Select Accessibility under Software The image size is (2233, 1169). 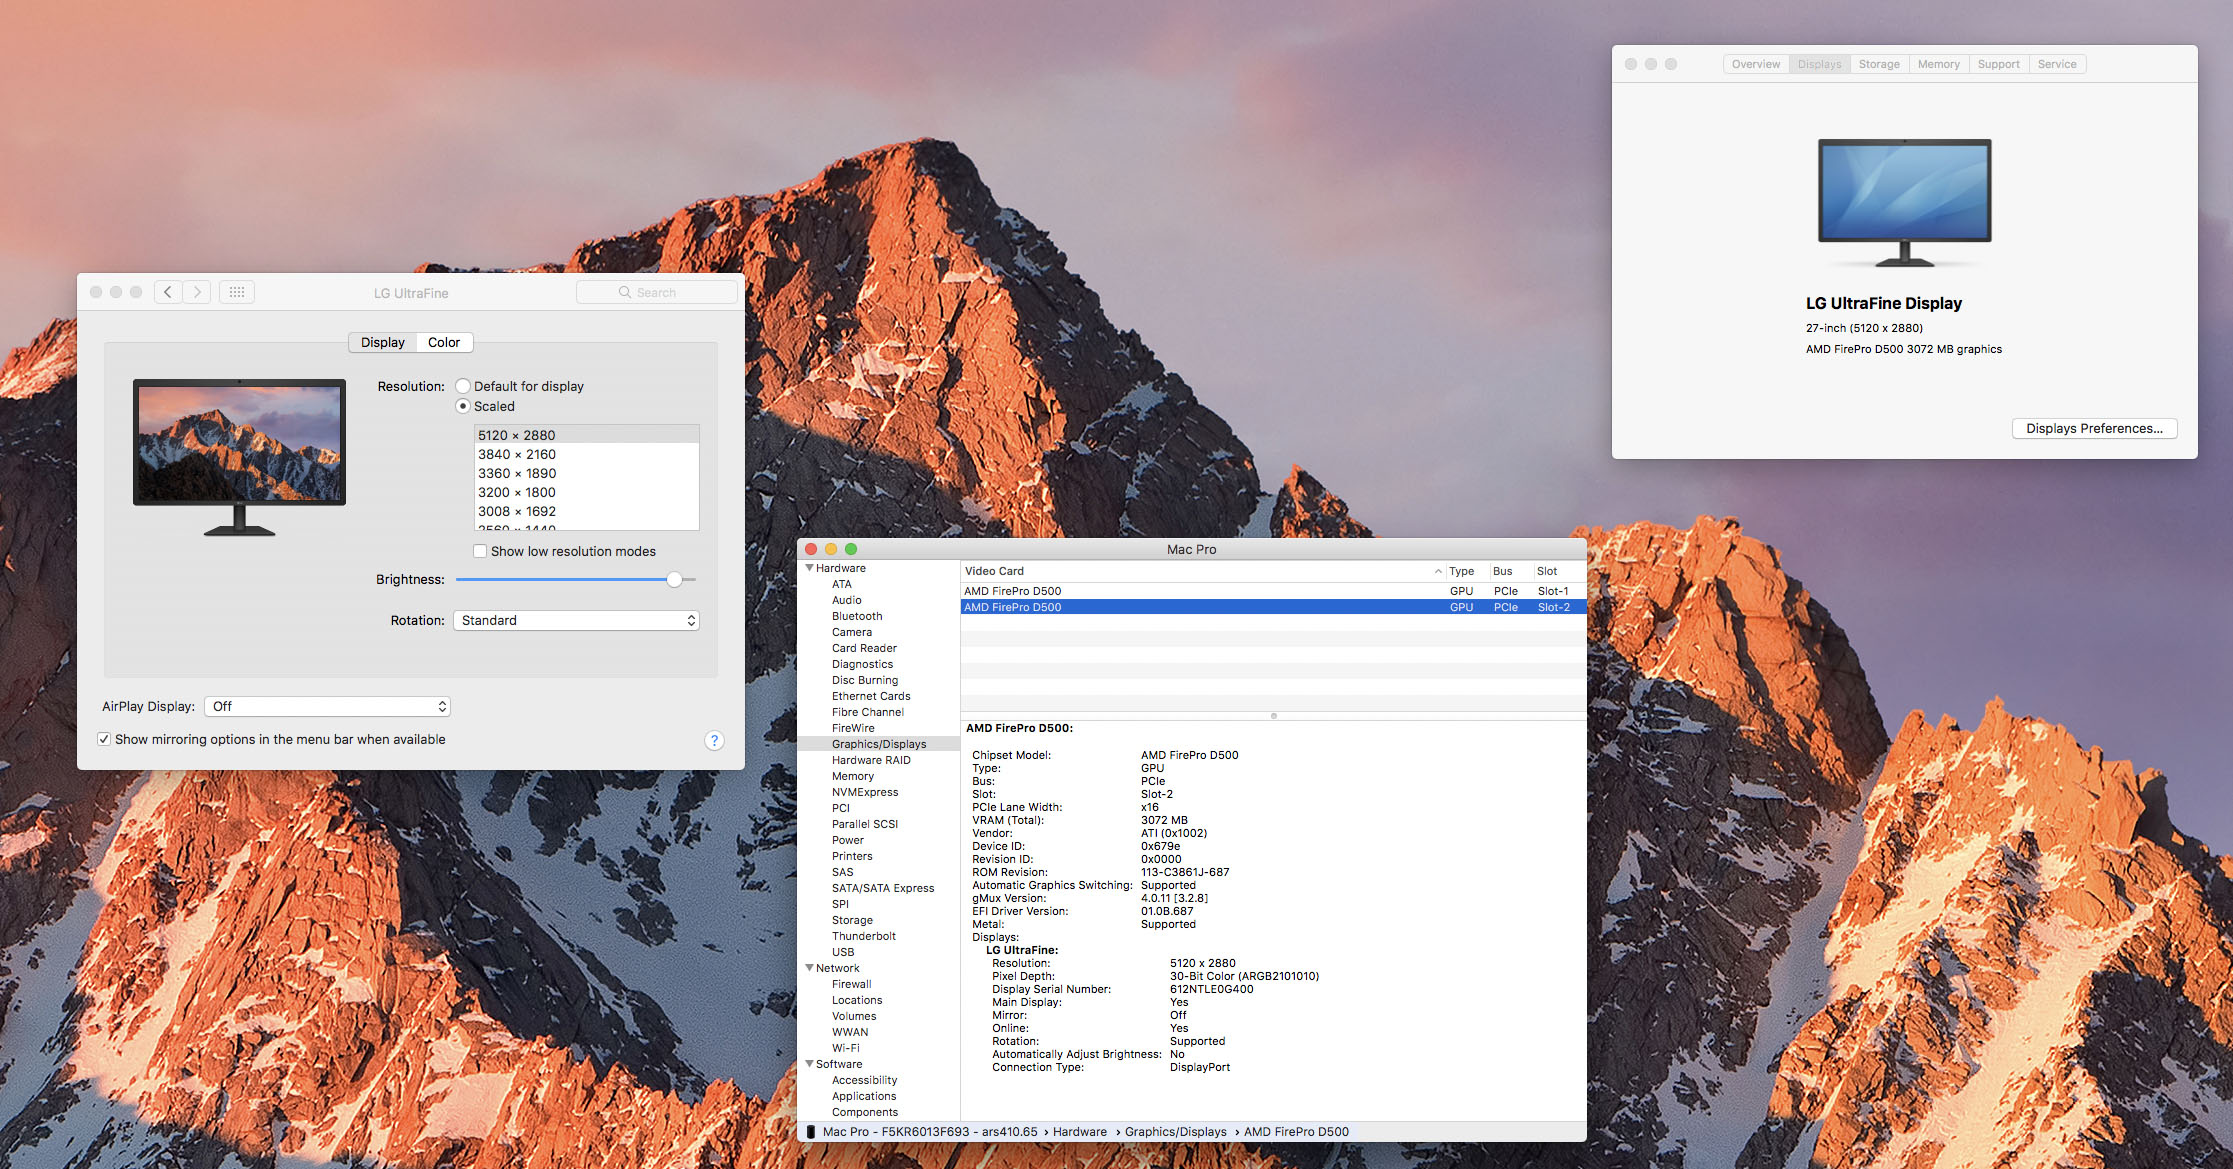(x=865, y=1080)
